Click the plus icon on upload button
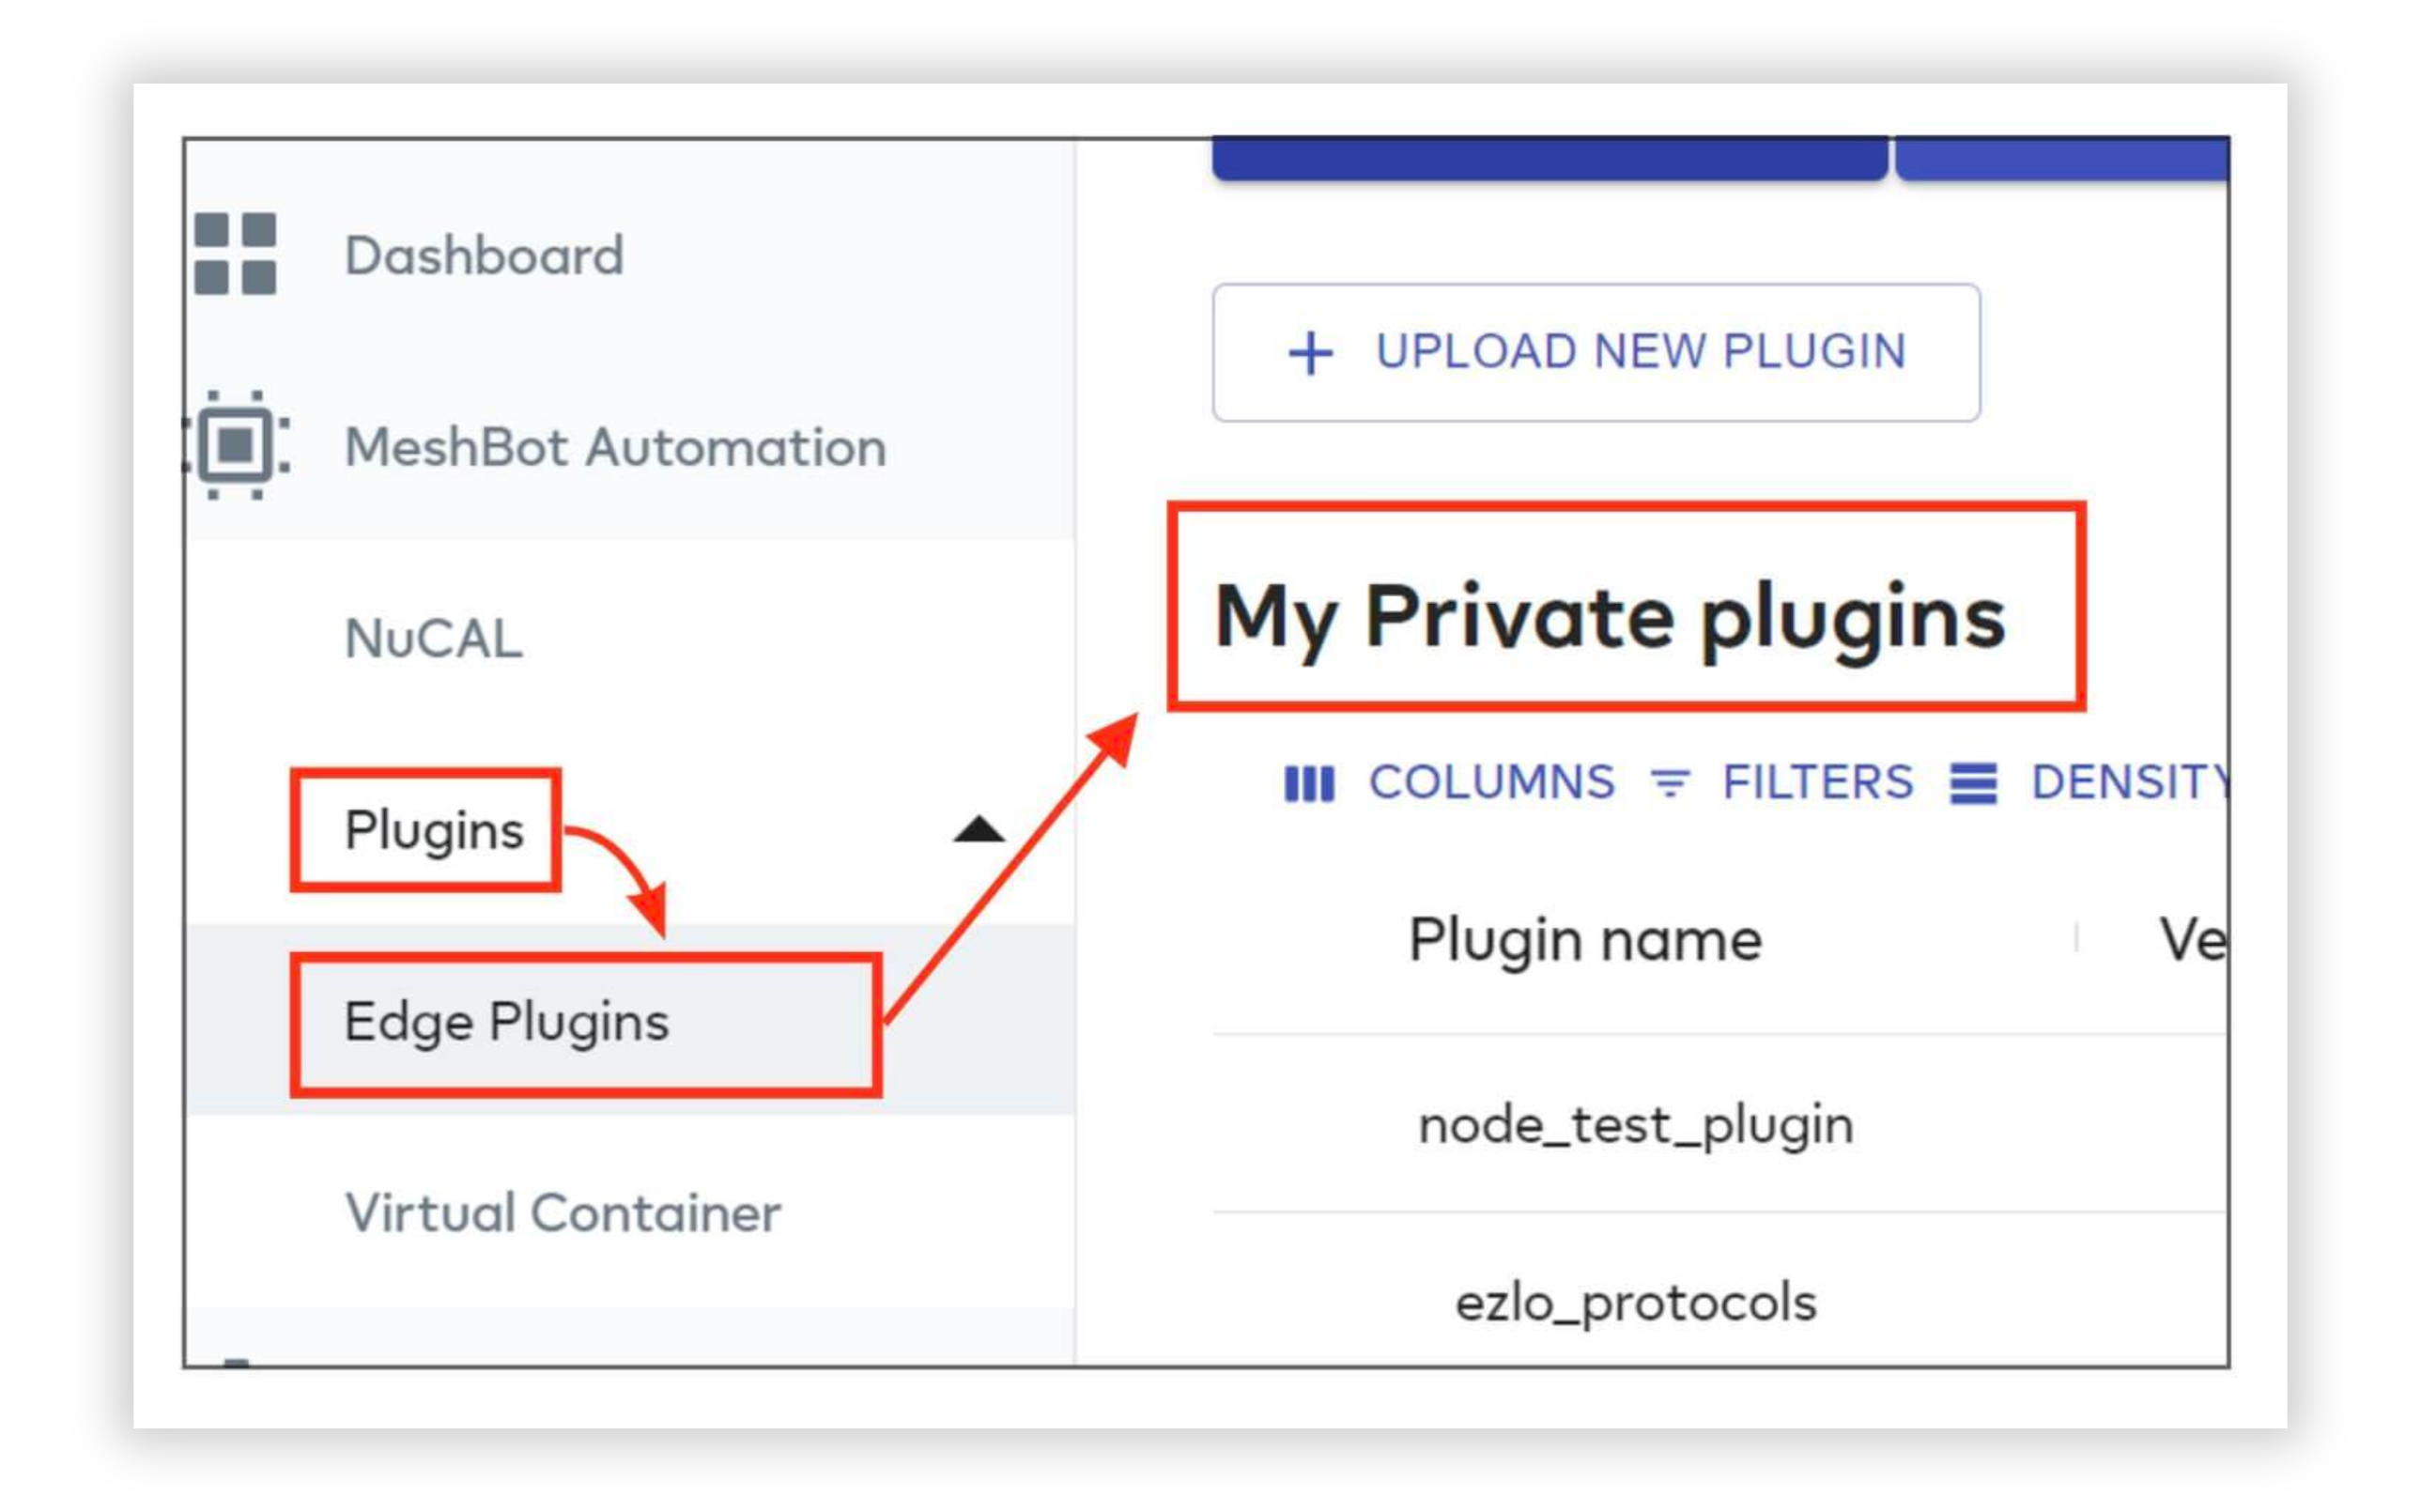The height and width of the screenshot is (1512, 2421). [1310, 353]
